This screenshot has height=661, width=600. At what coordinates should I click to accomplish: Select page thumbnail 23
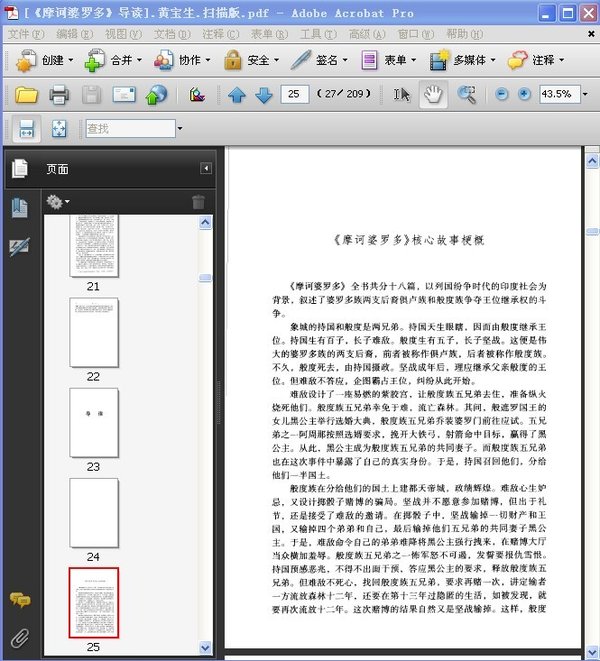94,423
